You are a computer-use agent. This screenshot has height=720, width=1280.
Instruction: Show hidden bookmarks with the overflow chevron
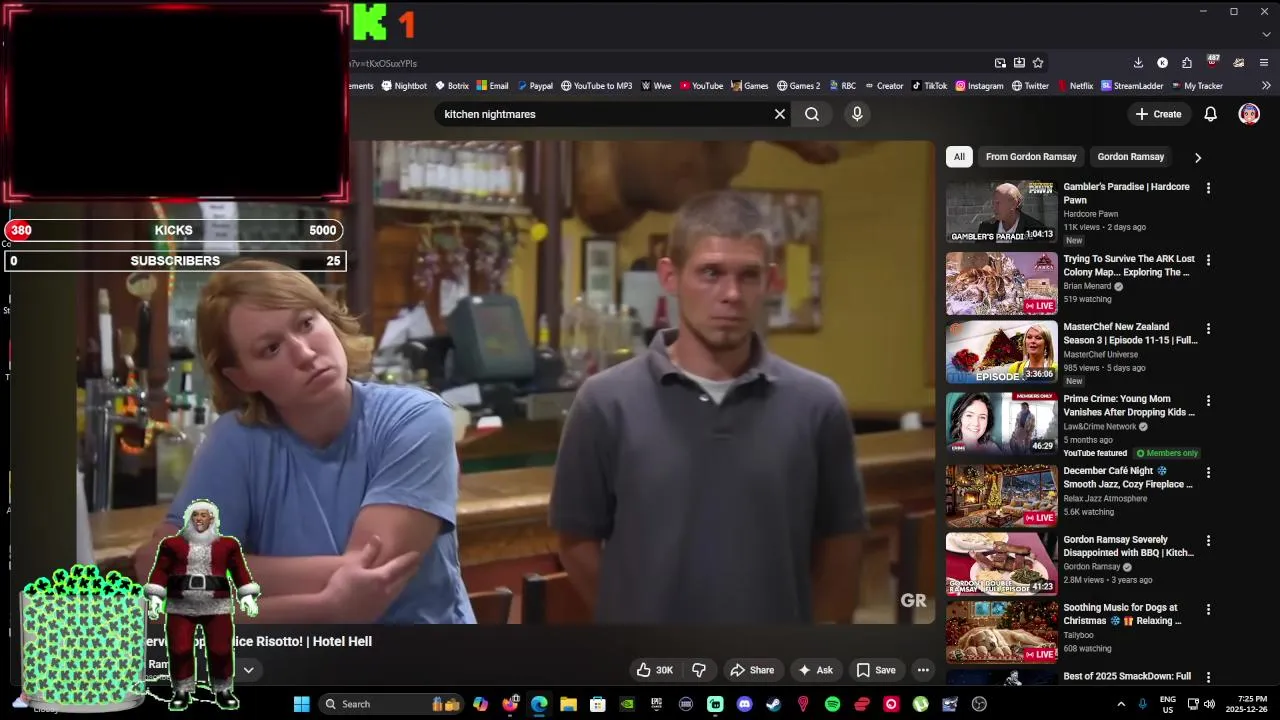coord(1266,86)
